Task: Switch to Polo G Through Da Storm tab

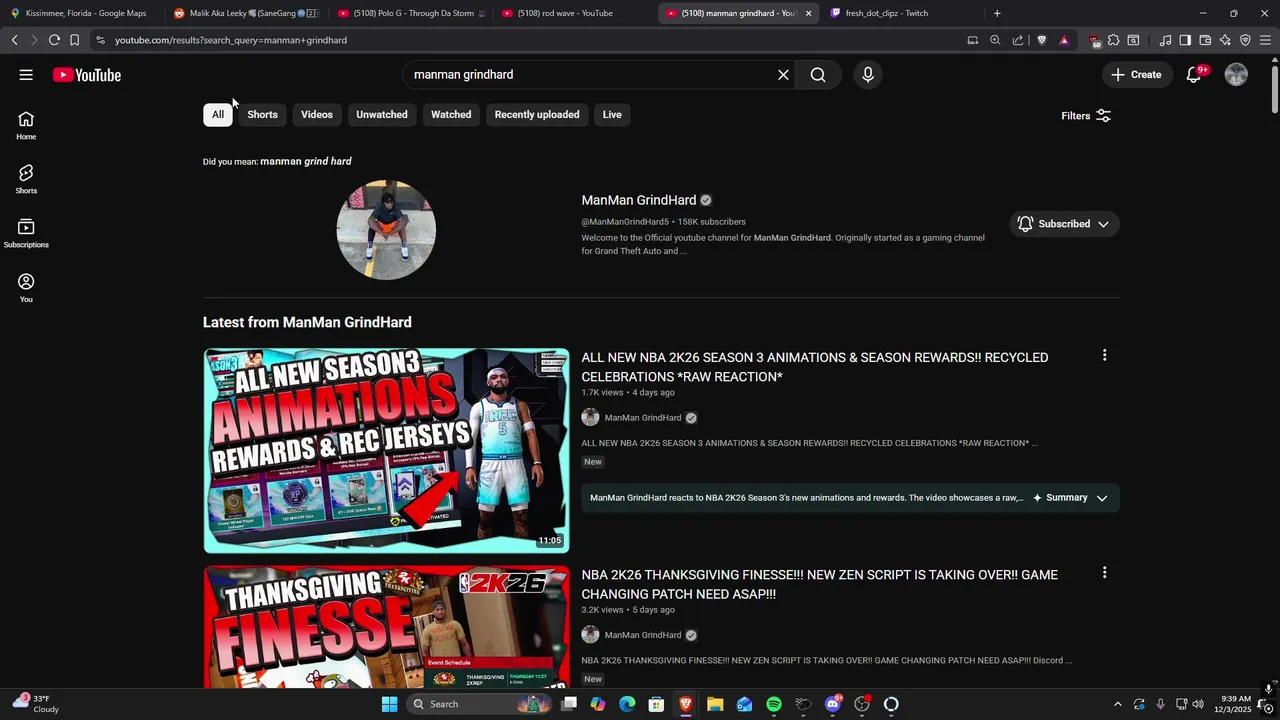Action: pos(411,13)
